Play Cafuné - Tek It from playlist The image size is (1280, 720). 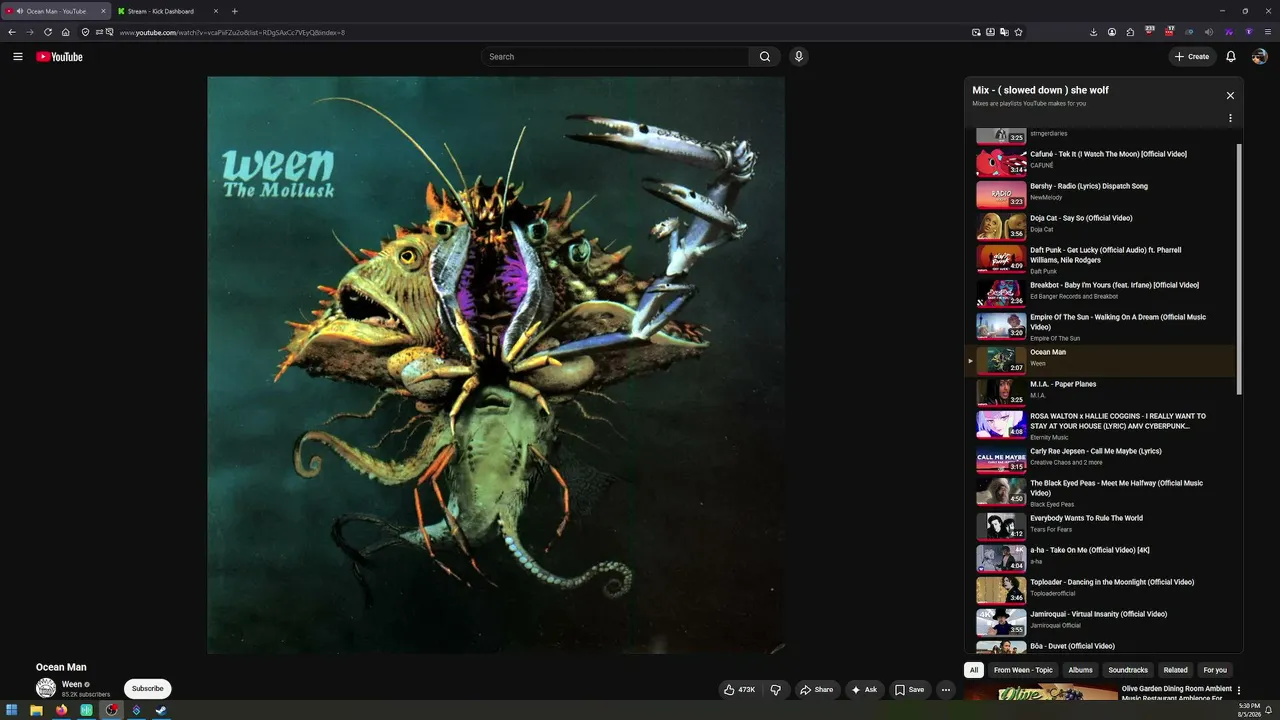coord(1101,161)
